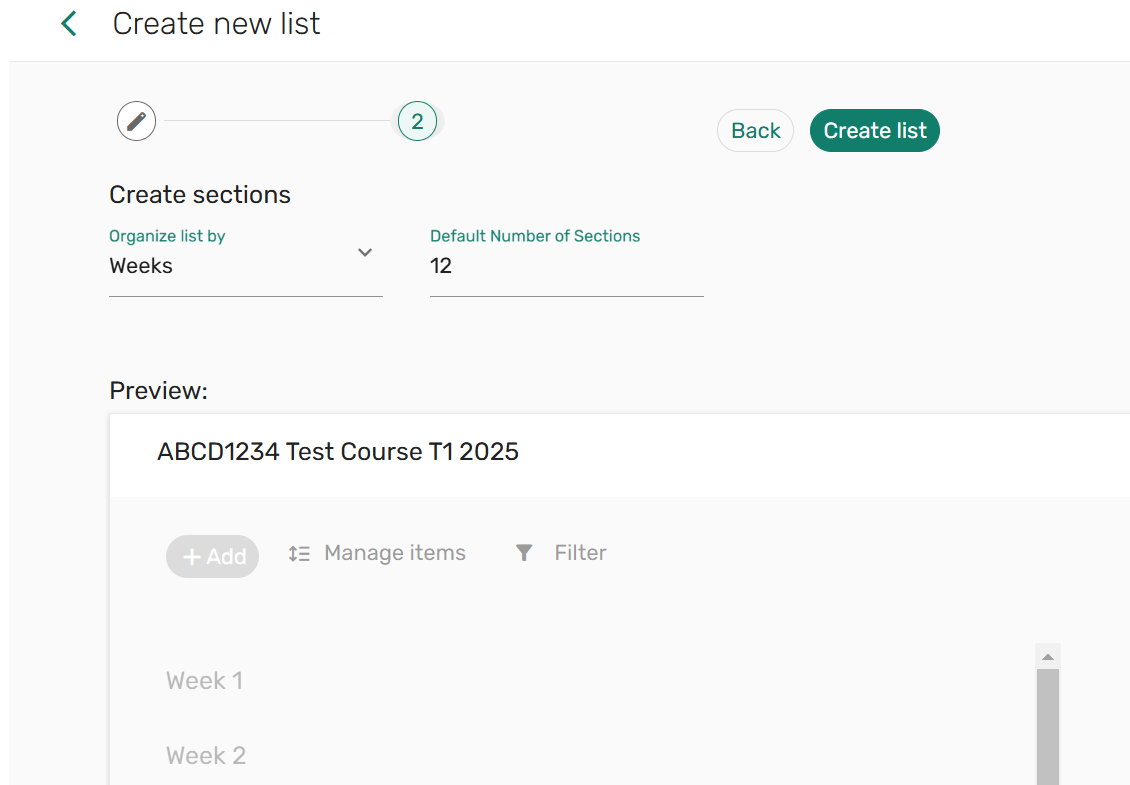Click the scrollbar up arrow
Viewport: 1130px width, 785px height.
pos(1047,655)
